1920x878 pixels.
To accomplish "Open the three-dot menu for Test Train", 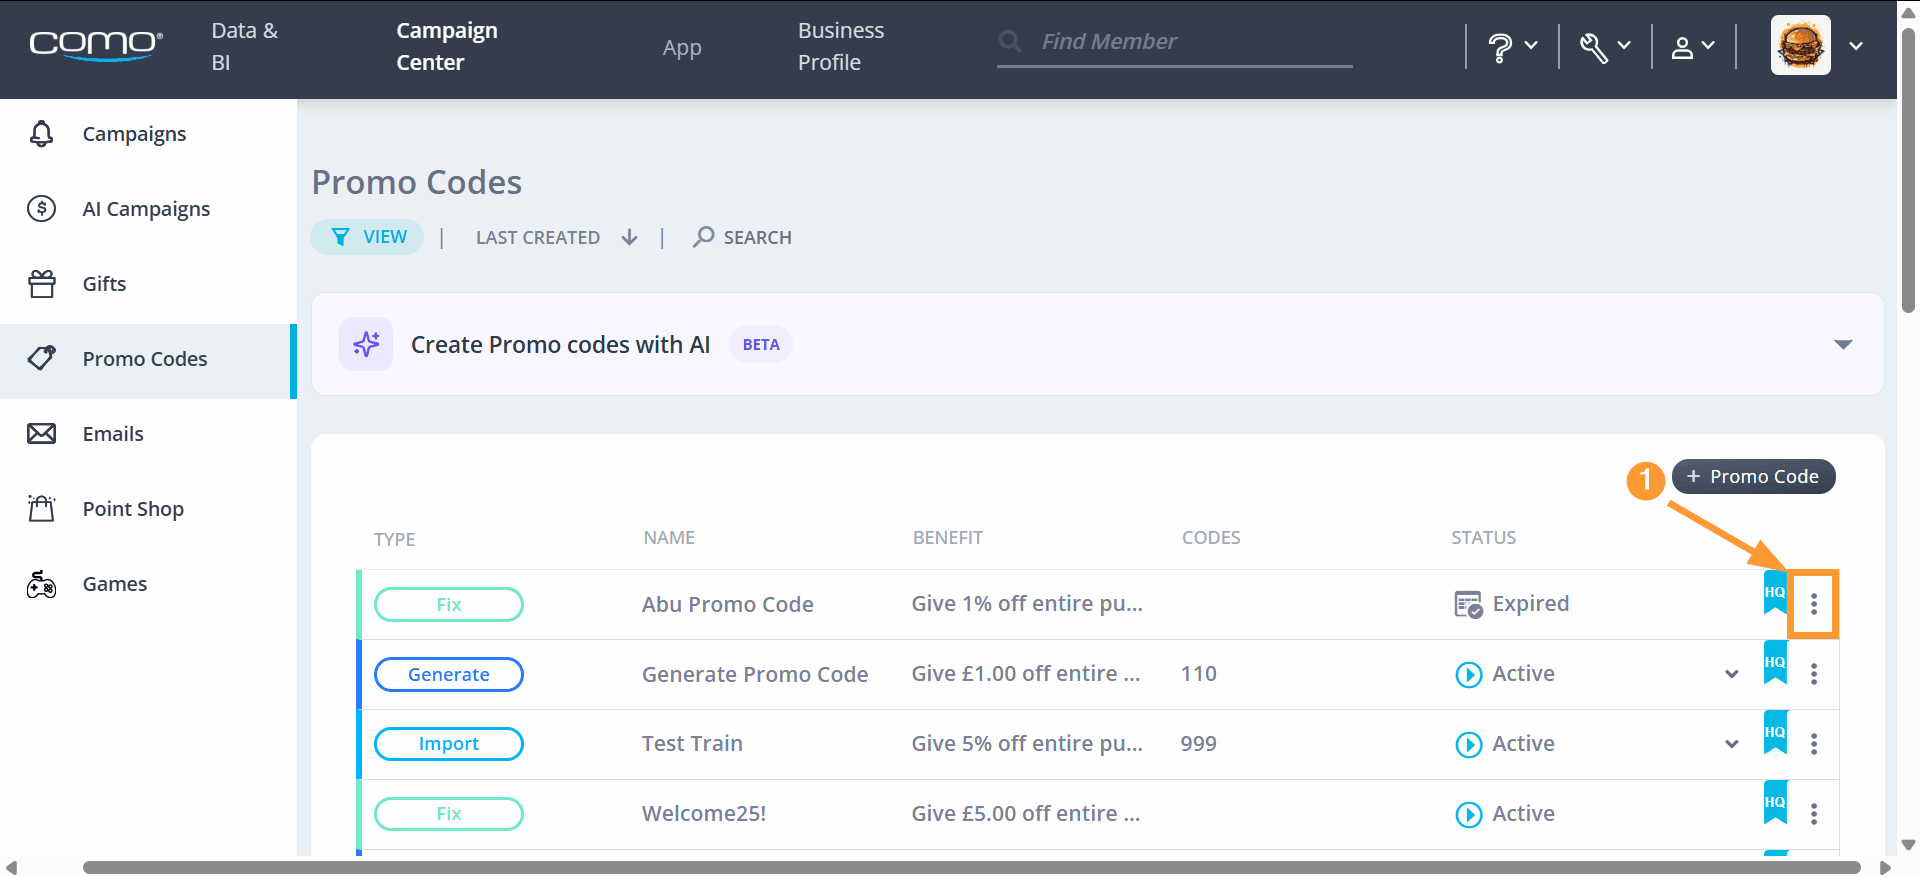I will (x=1813, y=744).
